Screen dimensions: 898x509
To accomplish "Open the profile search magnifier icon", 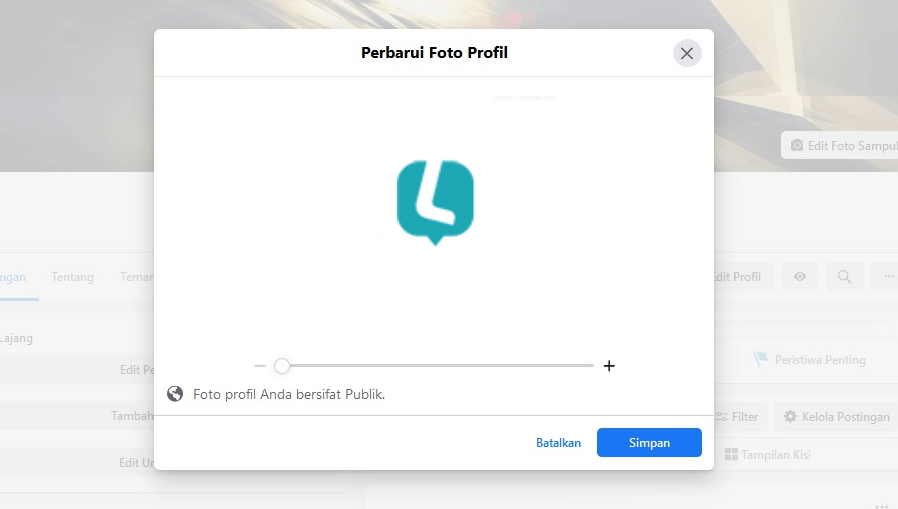I will coord(844,277).
